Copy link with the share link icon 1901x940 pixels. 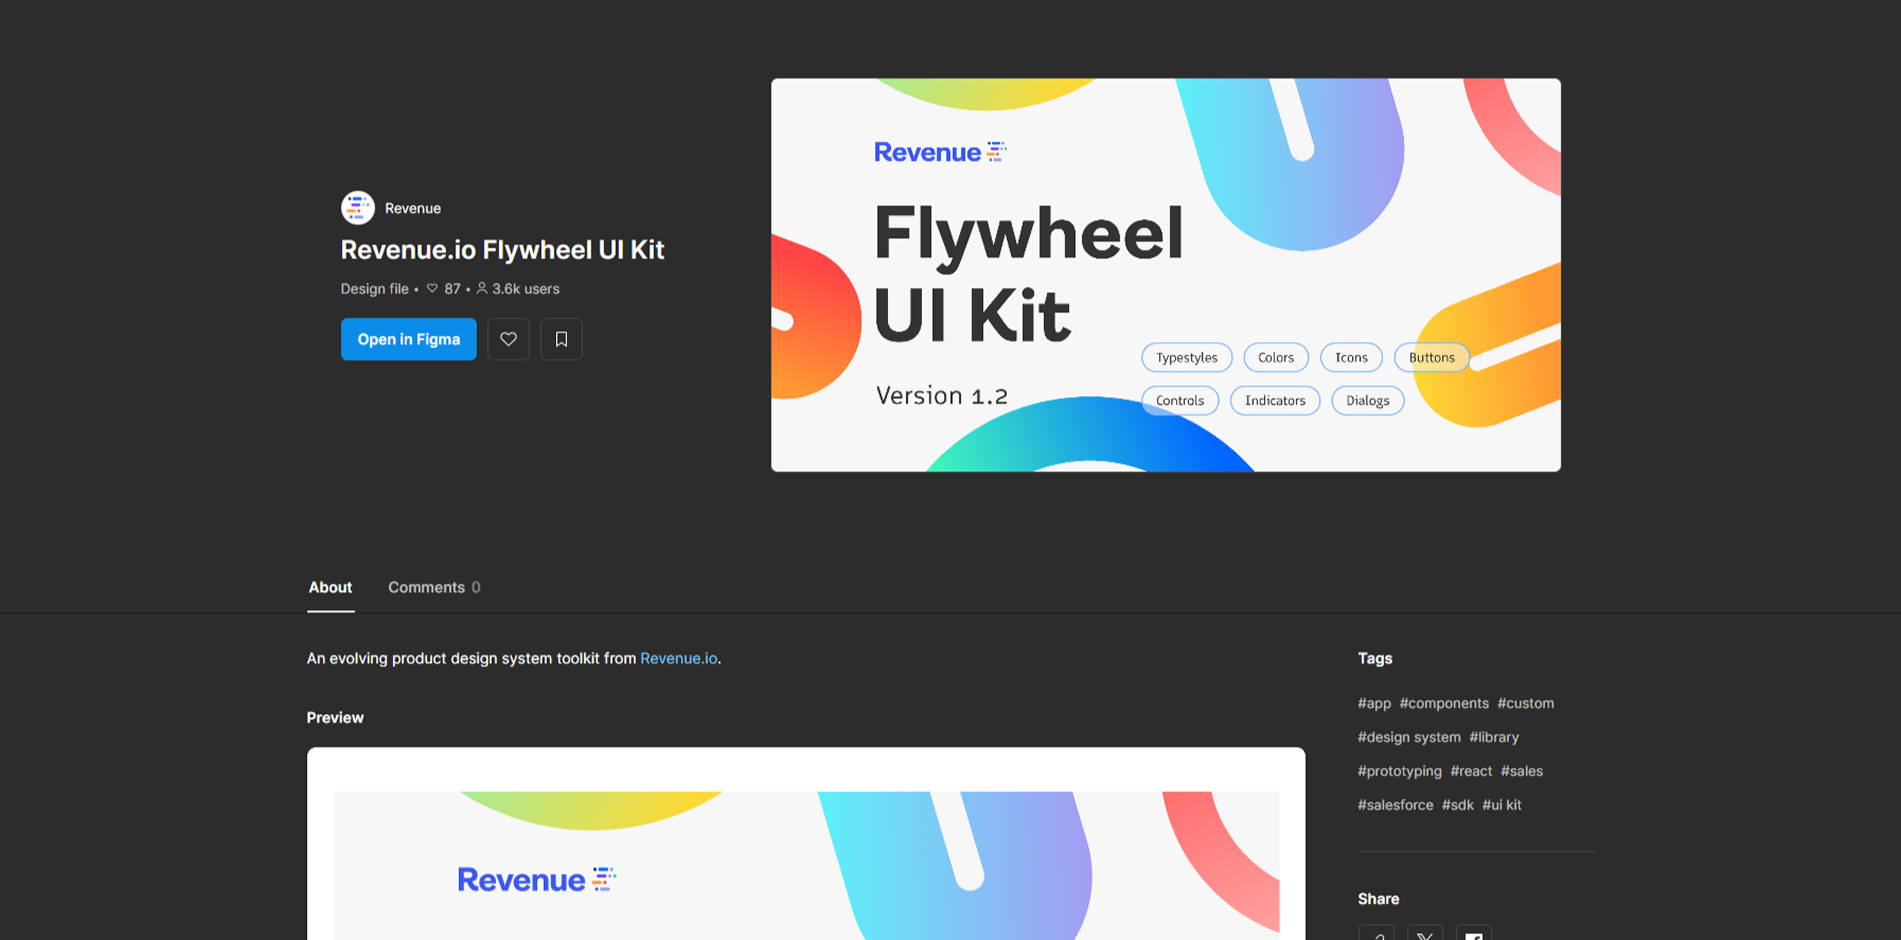pos(1376,934)
